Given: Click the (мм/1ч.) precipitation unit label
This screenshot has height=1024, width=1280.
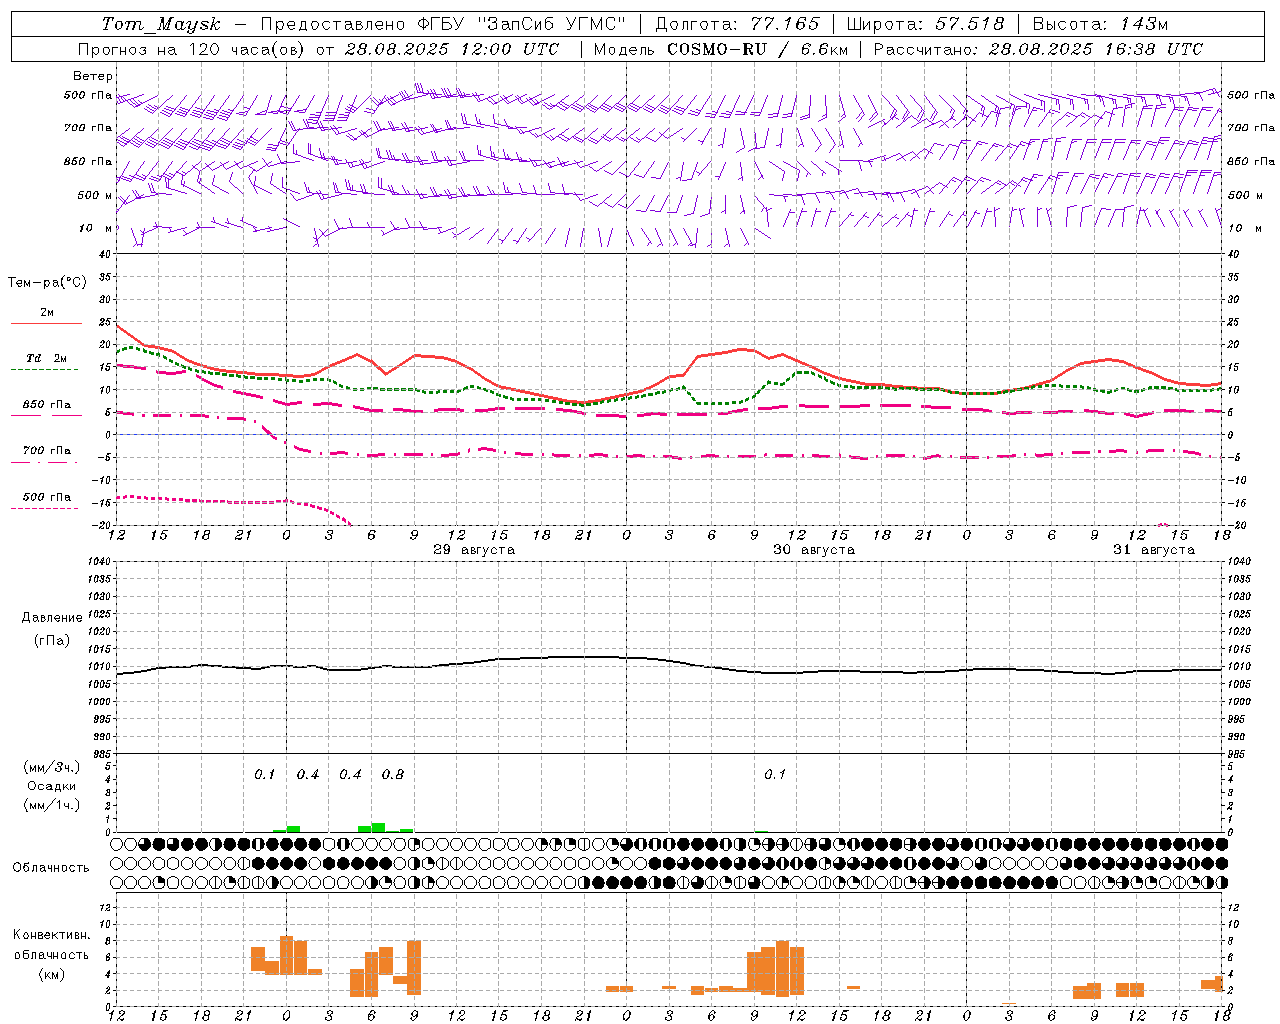Looking at the screenshot, I should (x=52, y=805).
